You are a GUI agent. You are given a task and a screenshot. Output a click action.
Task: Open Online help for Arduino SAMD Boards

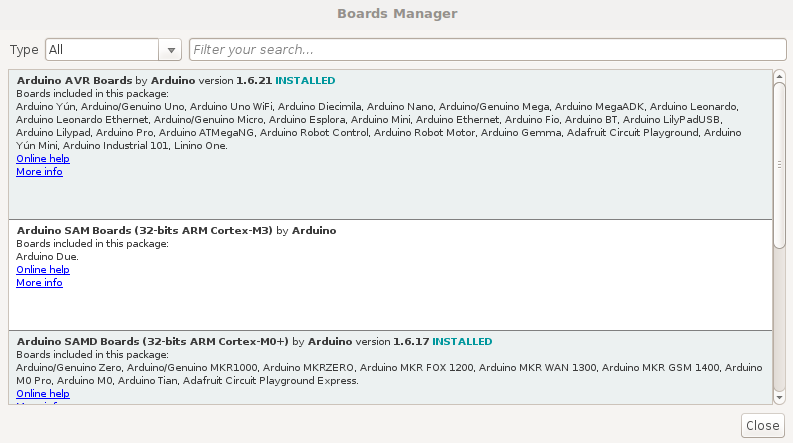coord(43,393)
